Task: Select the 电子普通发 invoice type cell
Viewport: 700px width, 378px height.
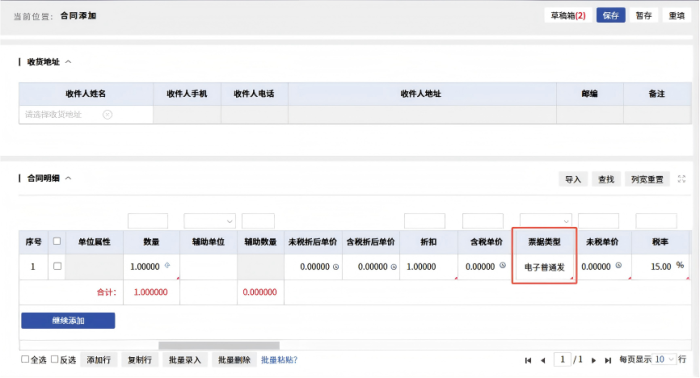Action: pos(545,267)
